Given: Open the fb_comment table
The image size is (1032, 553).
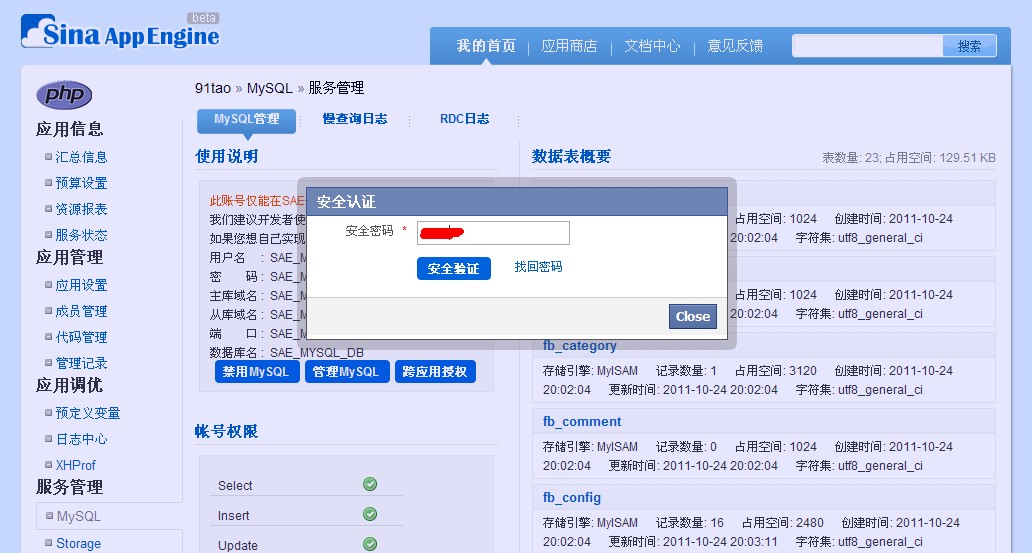Looking at the screenshot, I should pos(582,422).
